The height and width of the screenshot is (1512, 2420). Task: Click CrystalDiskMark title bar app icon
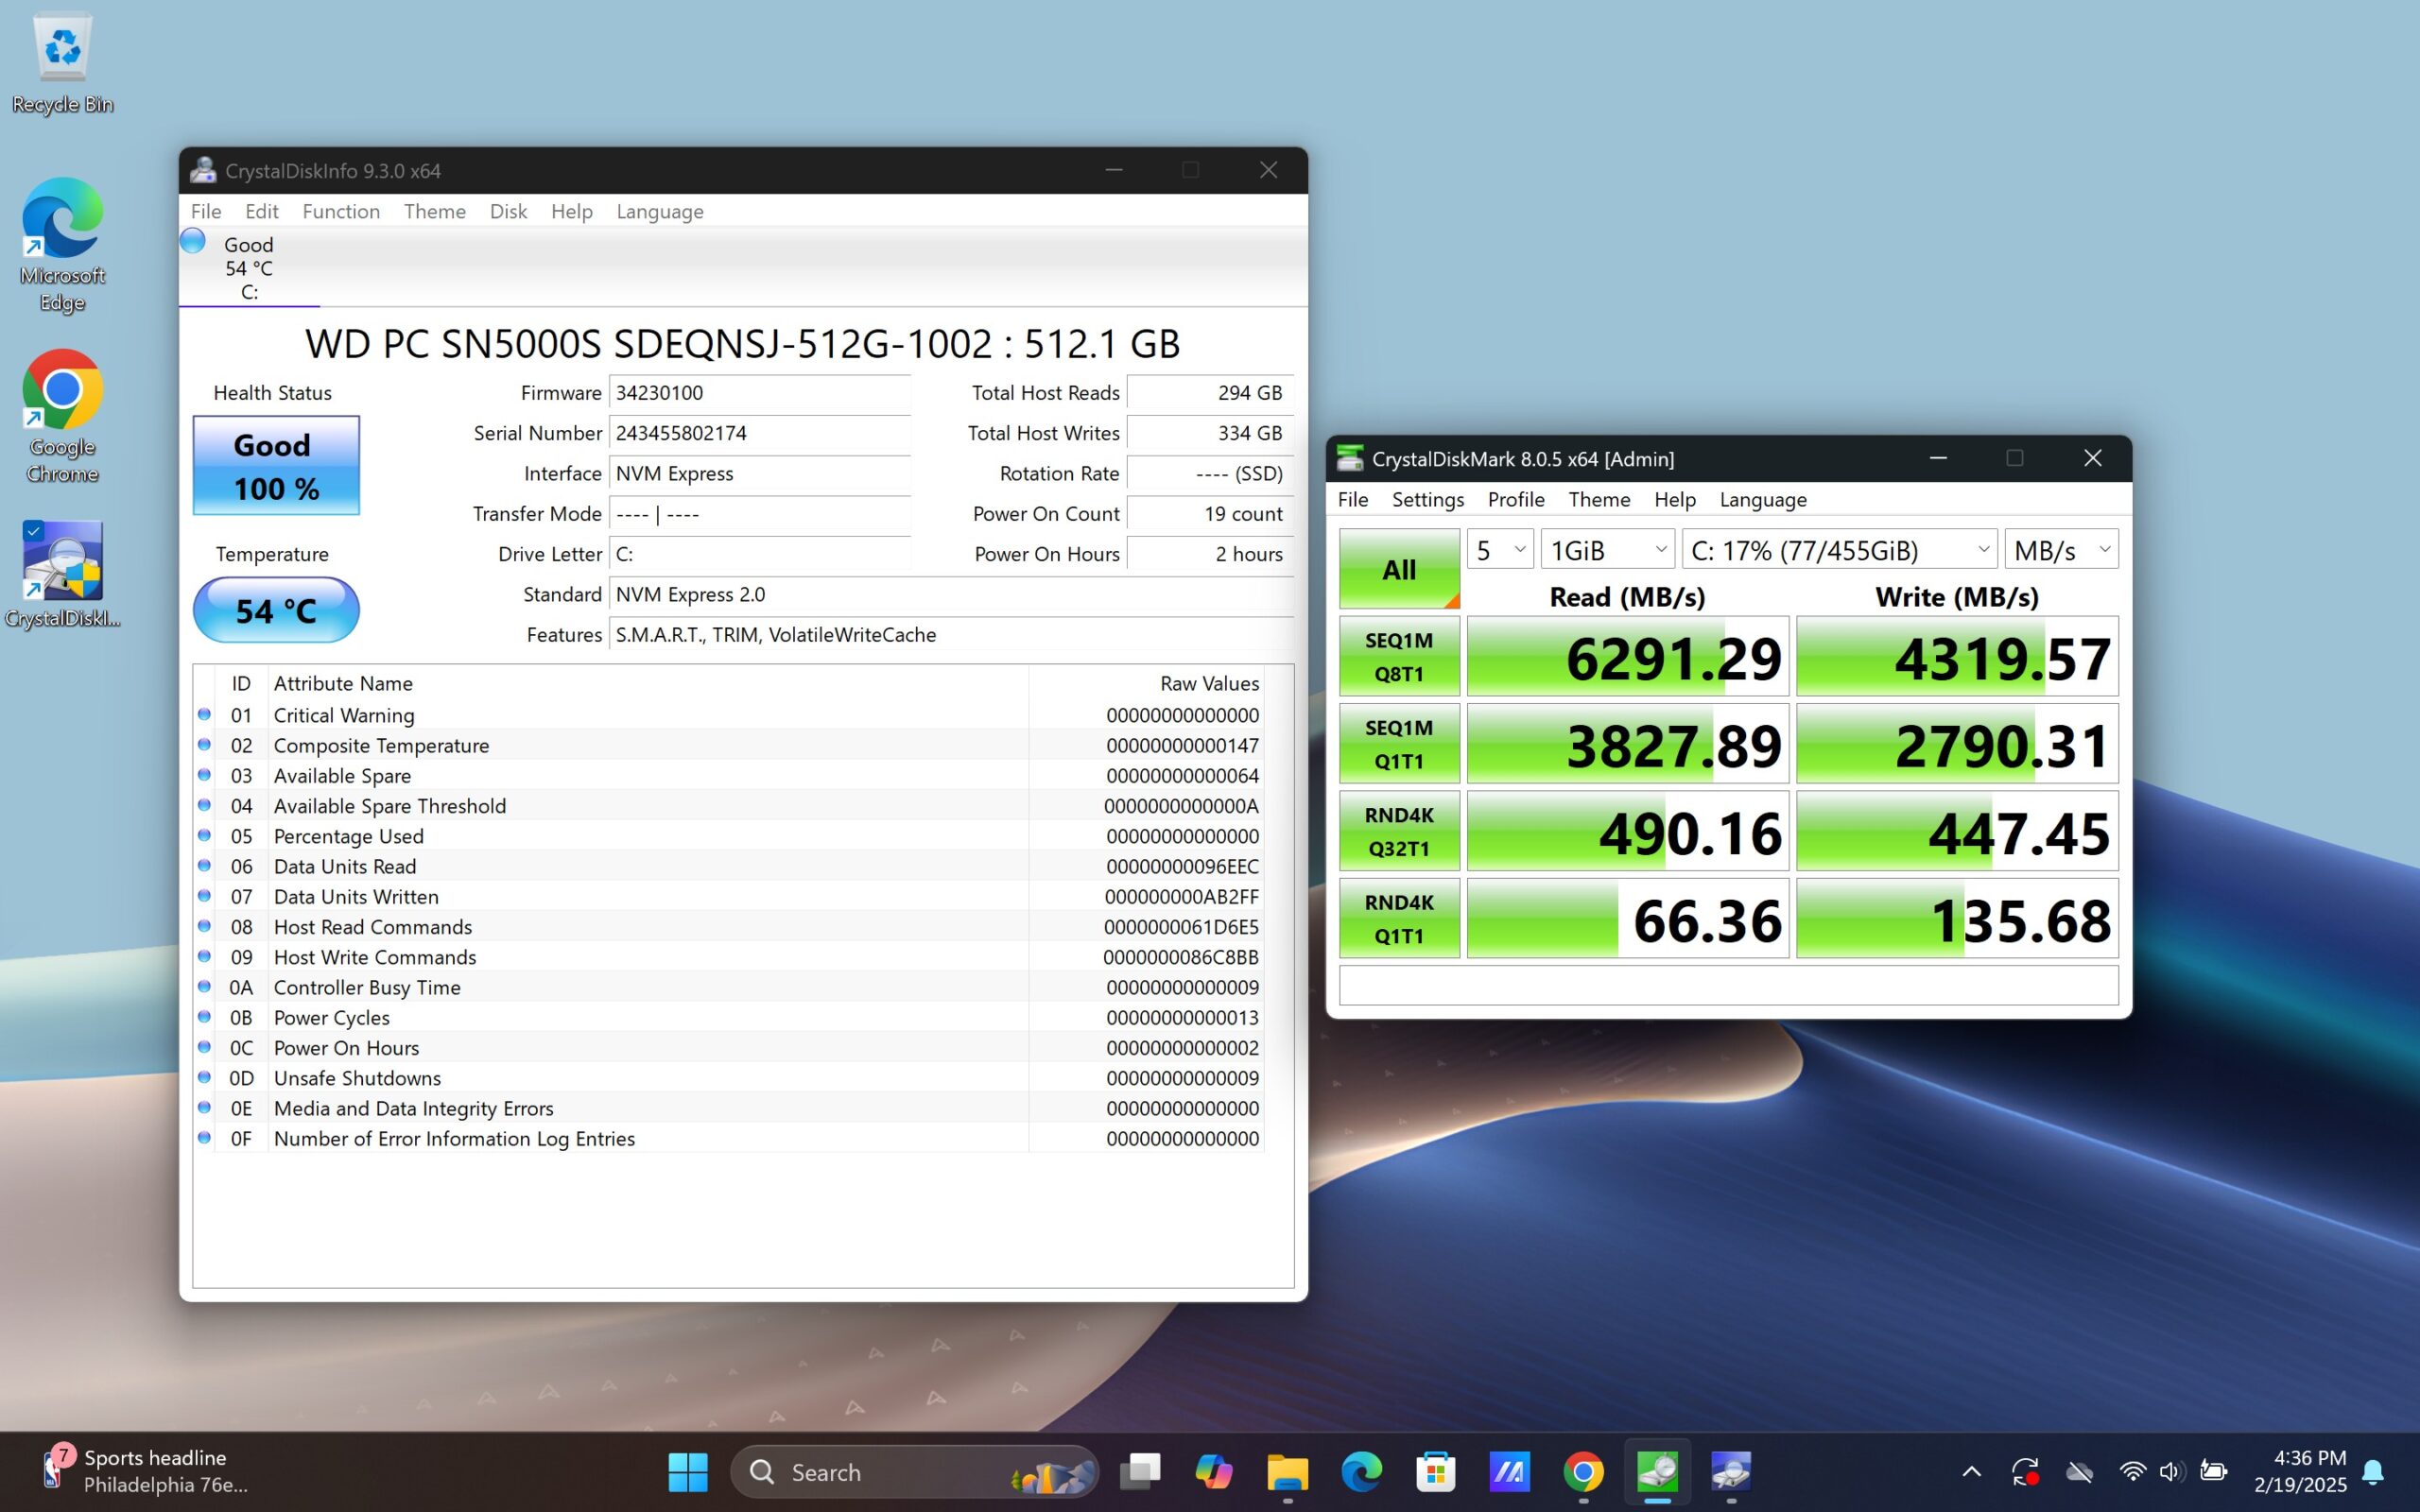click(1350, 458)
